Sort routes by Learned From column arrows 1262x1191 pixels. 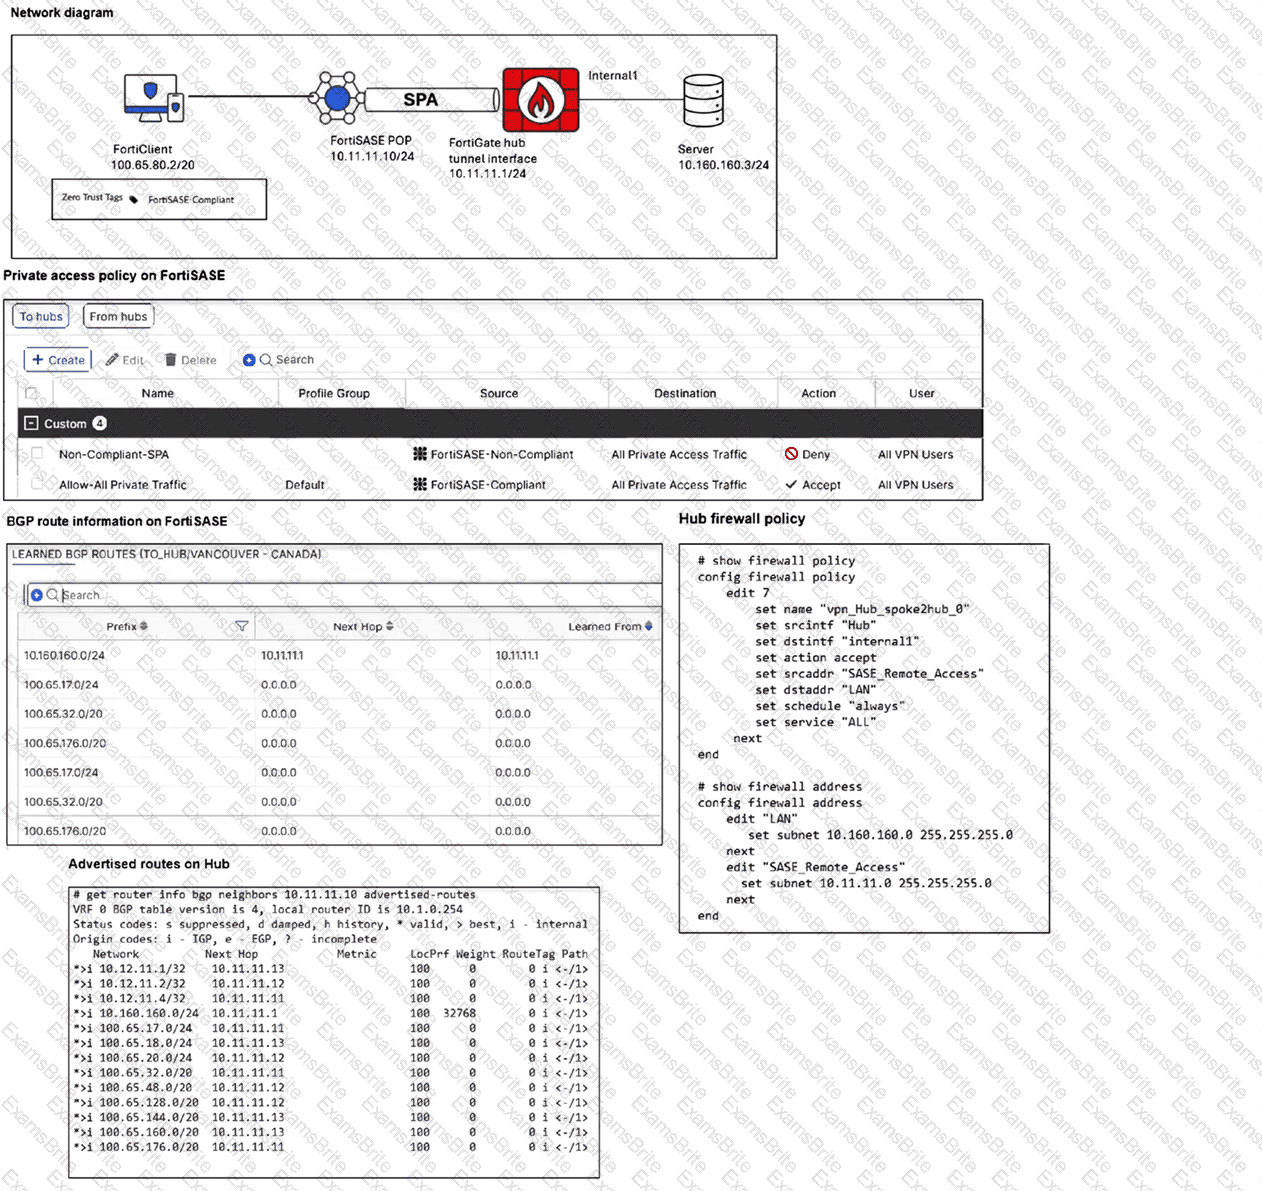pyautogui.click(x=648, y=626)
